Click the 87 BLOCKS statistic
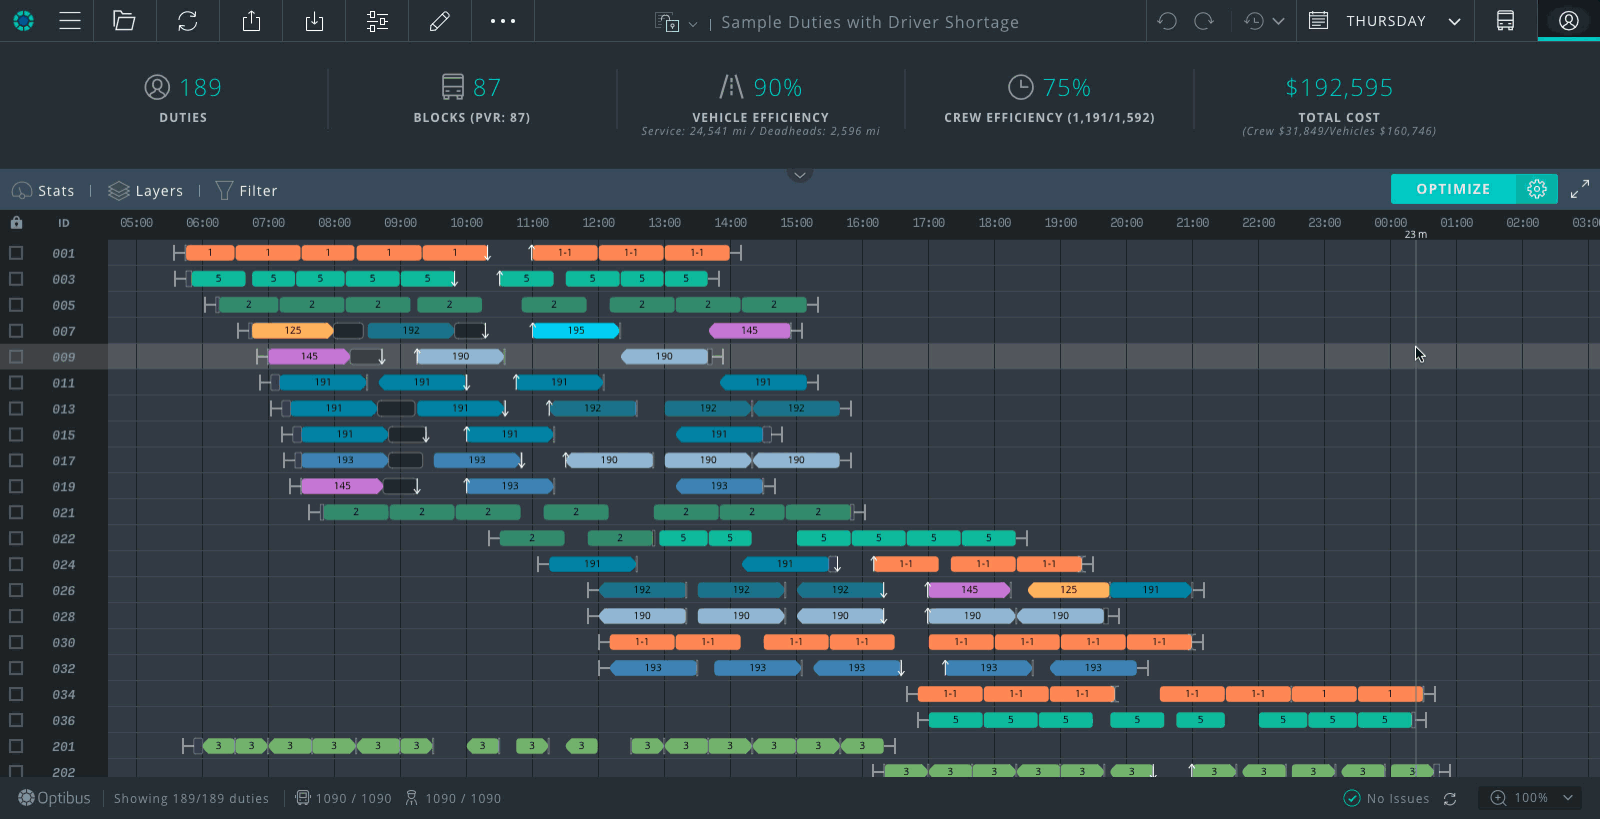The image size is (1600, 819). coord(472,99)
